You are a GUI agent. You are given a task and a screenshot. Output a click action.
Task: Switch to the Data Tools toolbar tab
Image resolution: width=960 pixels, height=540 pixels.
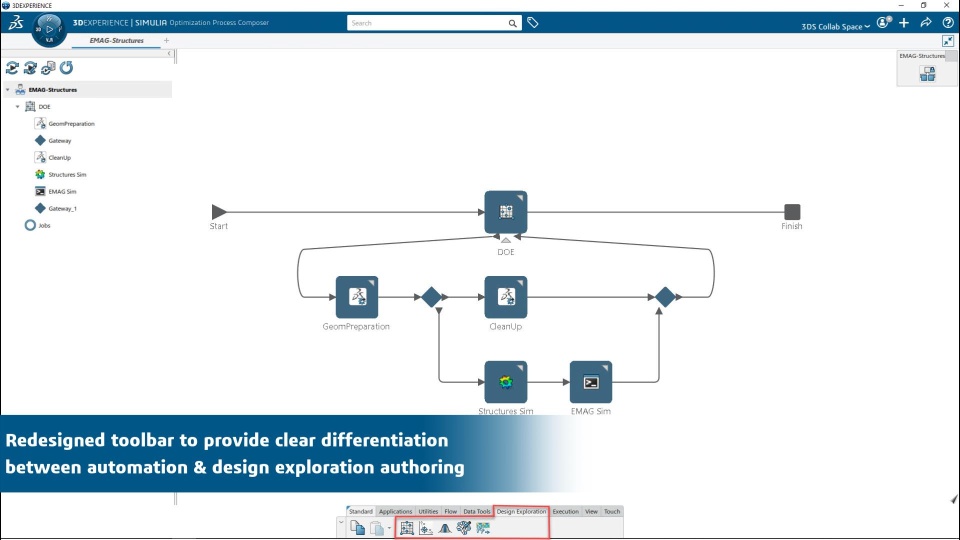click(x=477, y=511)
